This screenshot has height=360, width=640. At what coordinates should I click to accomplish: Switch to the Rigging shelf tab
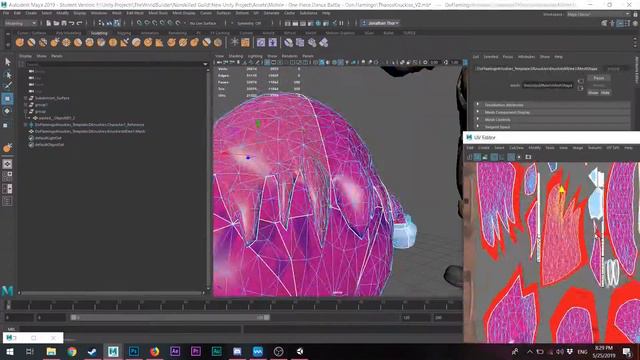click(x=124, y=33)
